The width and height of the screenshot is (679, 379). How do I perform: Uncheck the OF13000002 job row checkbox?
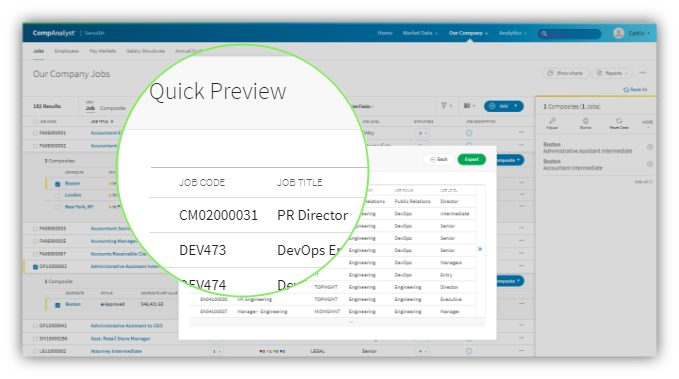click(36, 267)
